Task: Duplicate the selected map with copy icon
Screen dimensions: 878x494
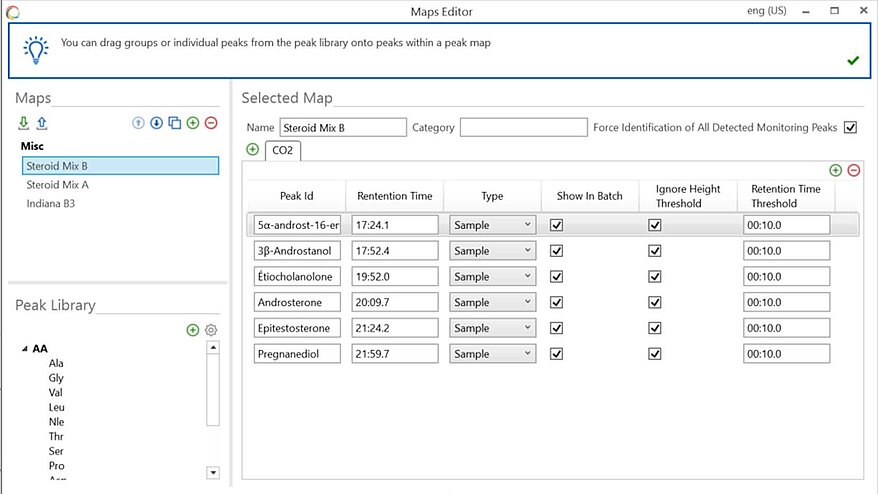Action: tap(174, 123)
